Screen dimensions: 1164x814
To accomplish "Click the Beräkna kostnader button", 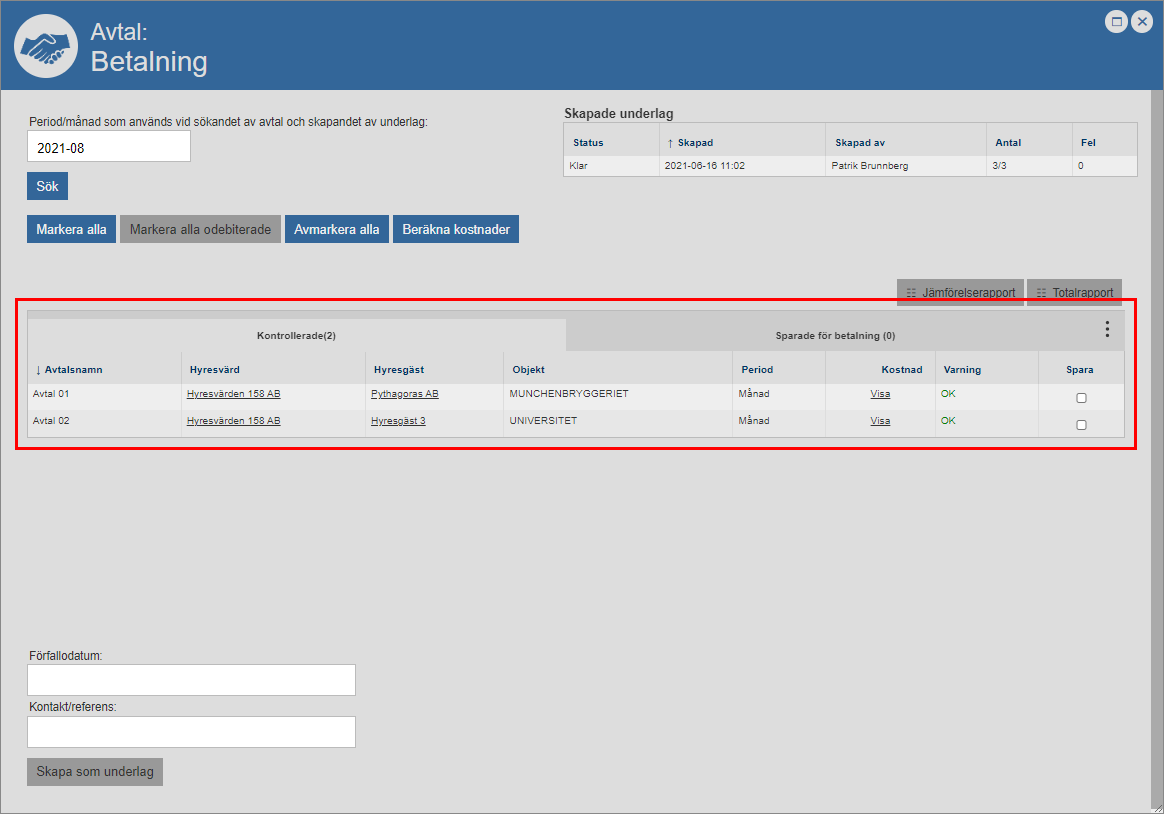I will pyautogui.click(x=456, y=229).
